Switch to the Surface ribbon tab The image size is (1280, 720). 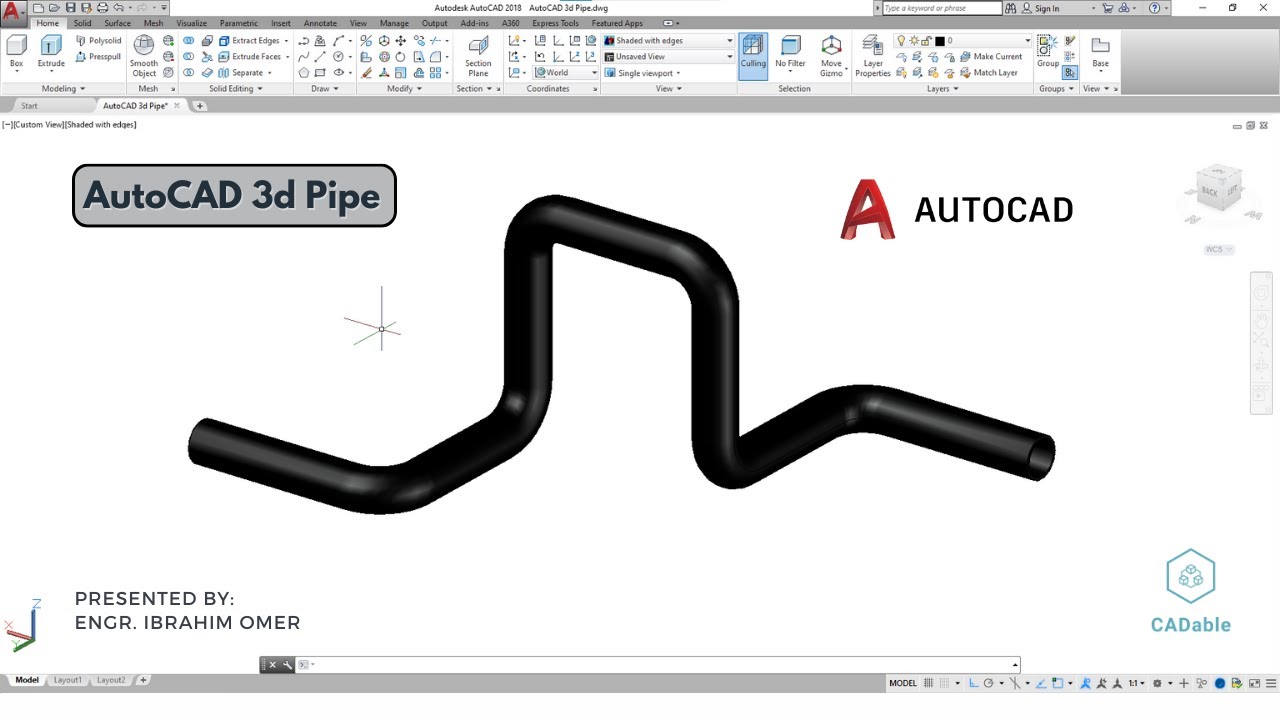117,23
